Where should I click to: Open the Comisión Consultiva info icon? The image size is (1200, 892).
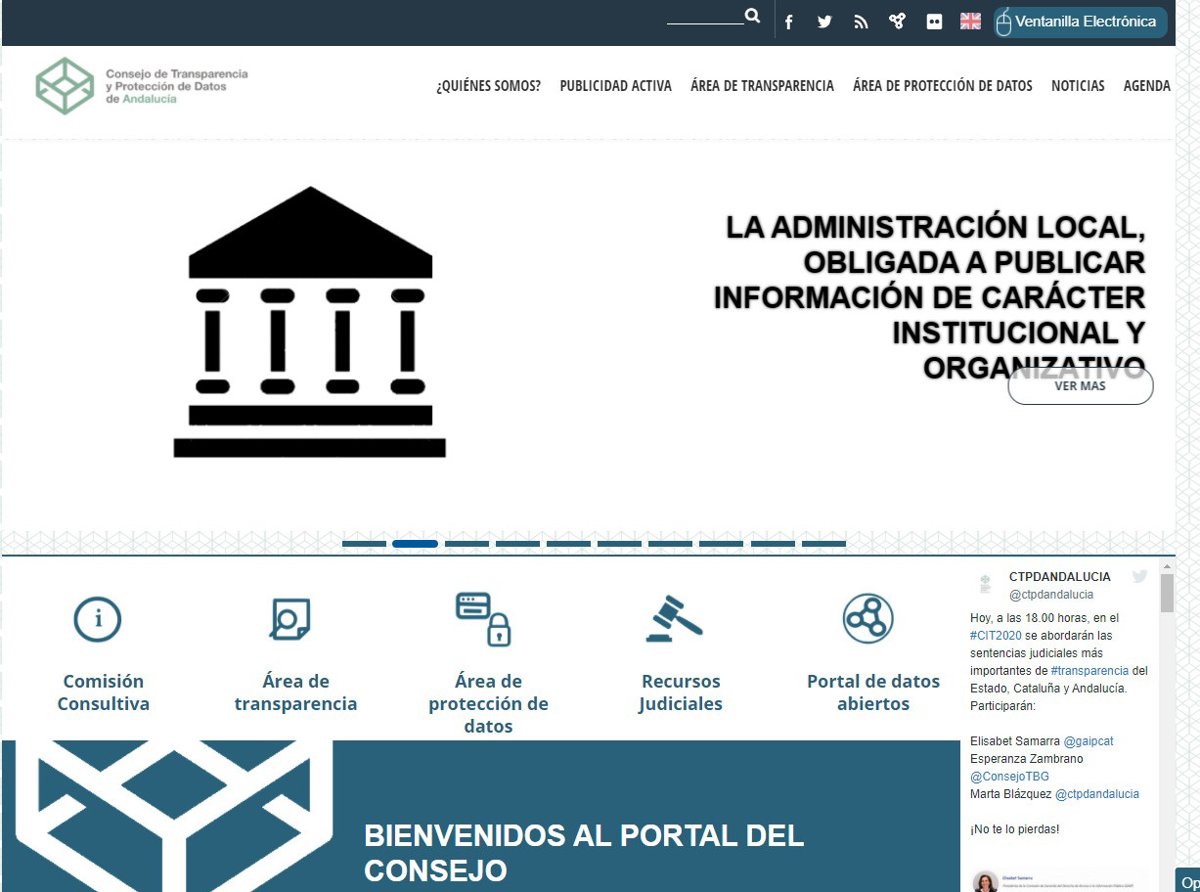tap(98, 619)
